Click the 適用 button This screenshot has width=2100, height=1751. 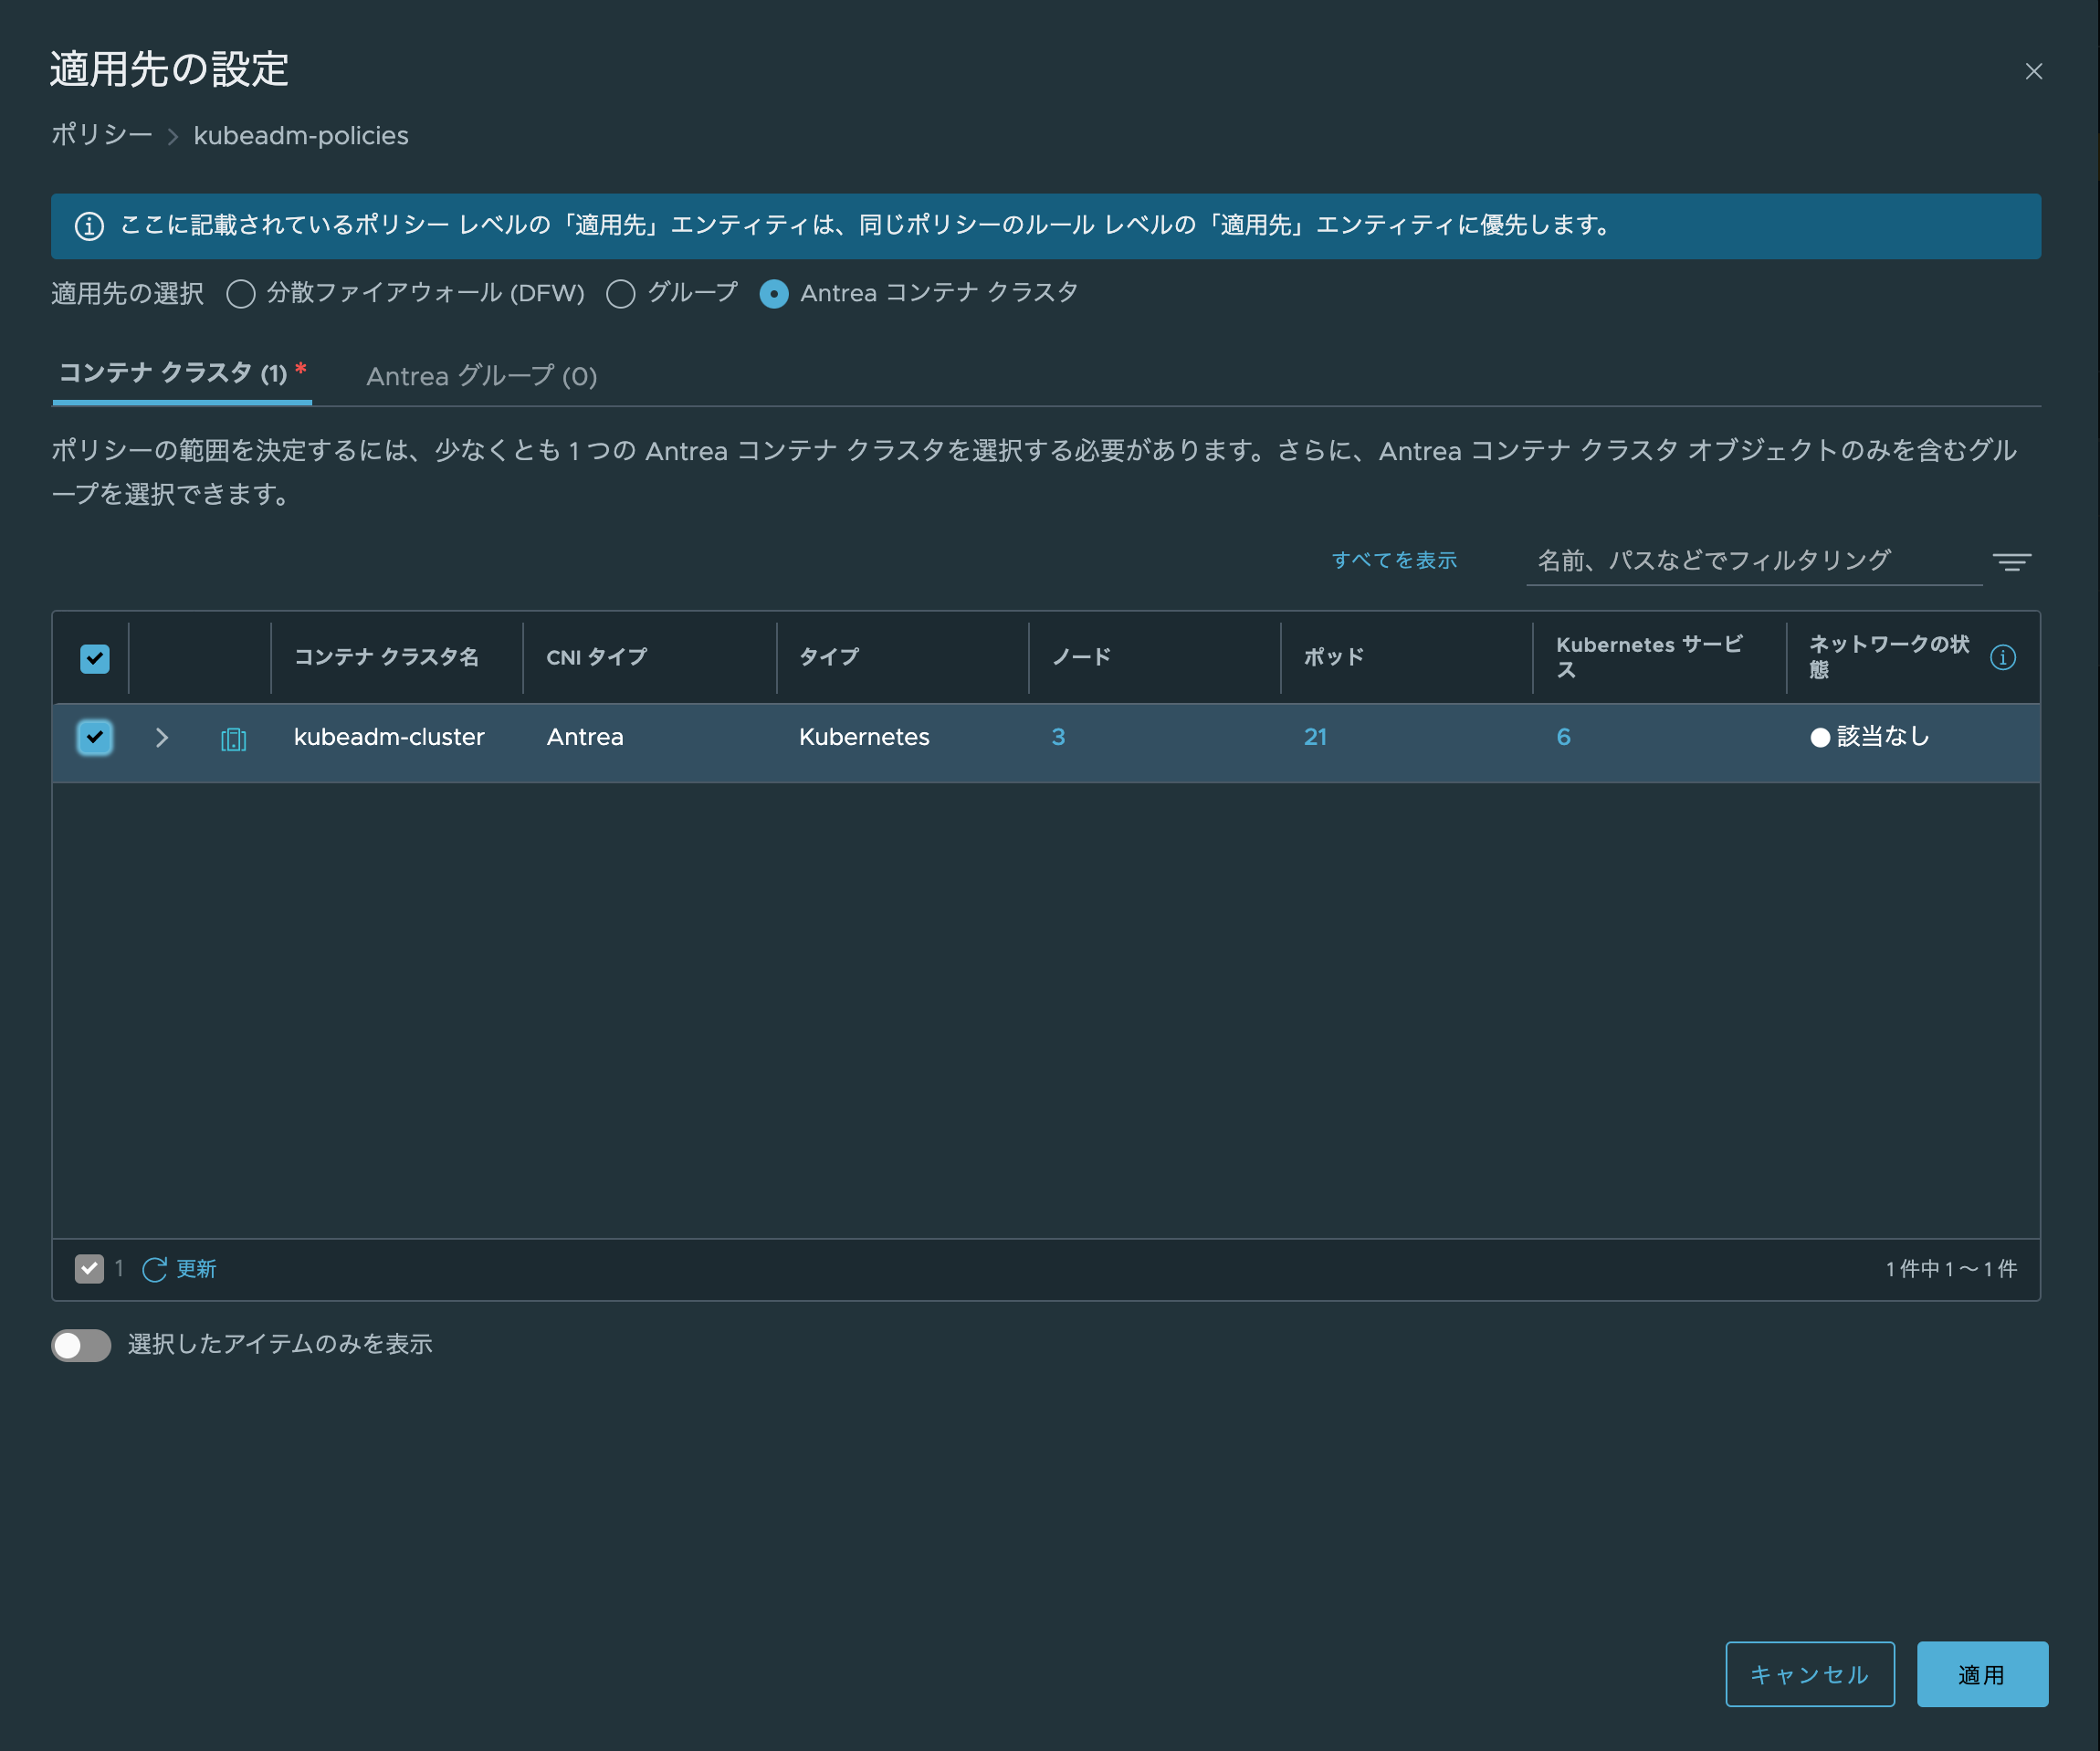1981,1674
